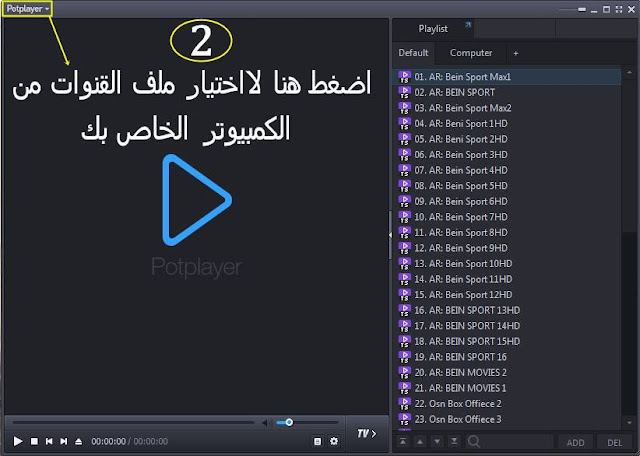Select '08. AR: Bein Sport 5HD'
The image size is (640, 456).
[509, 186]
